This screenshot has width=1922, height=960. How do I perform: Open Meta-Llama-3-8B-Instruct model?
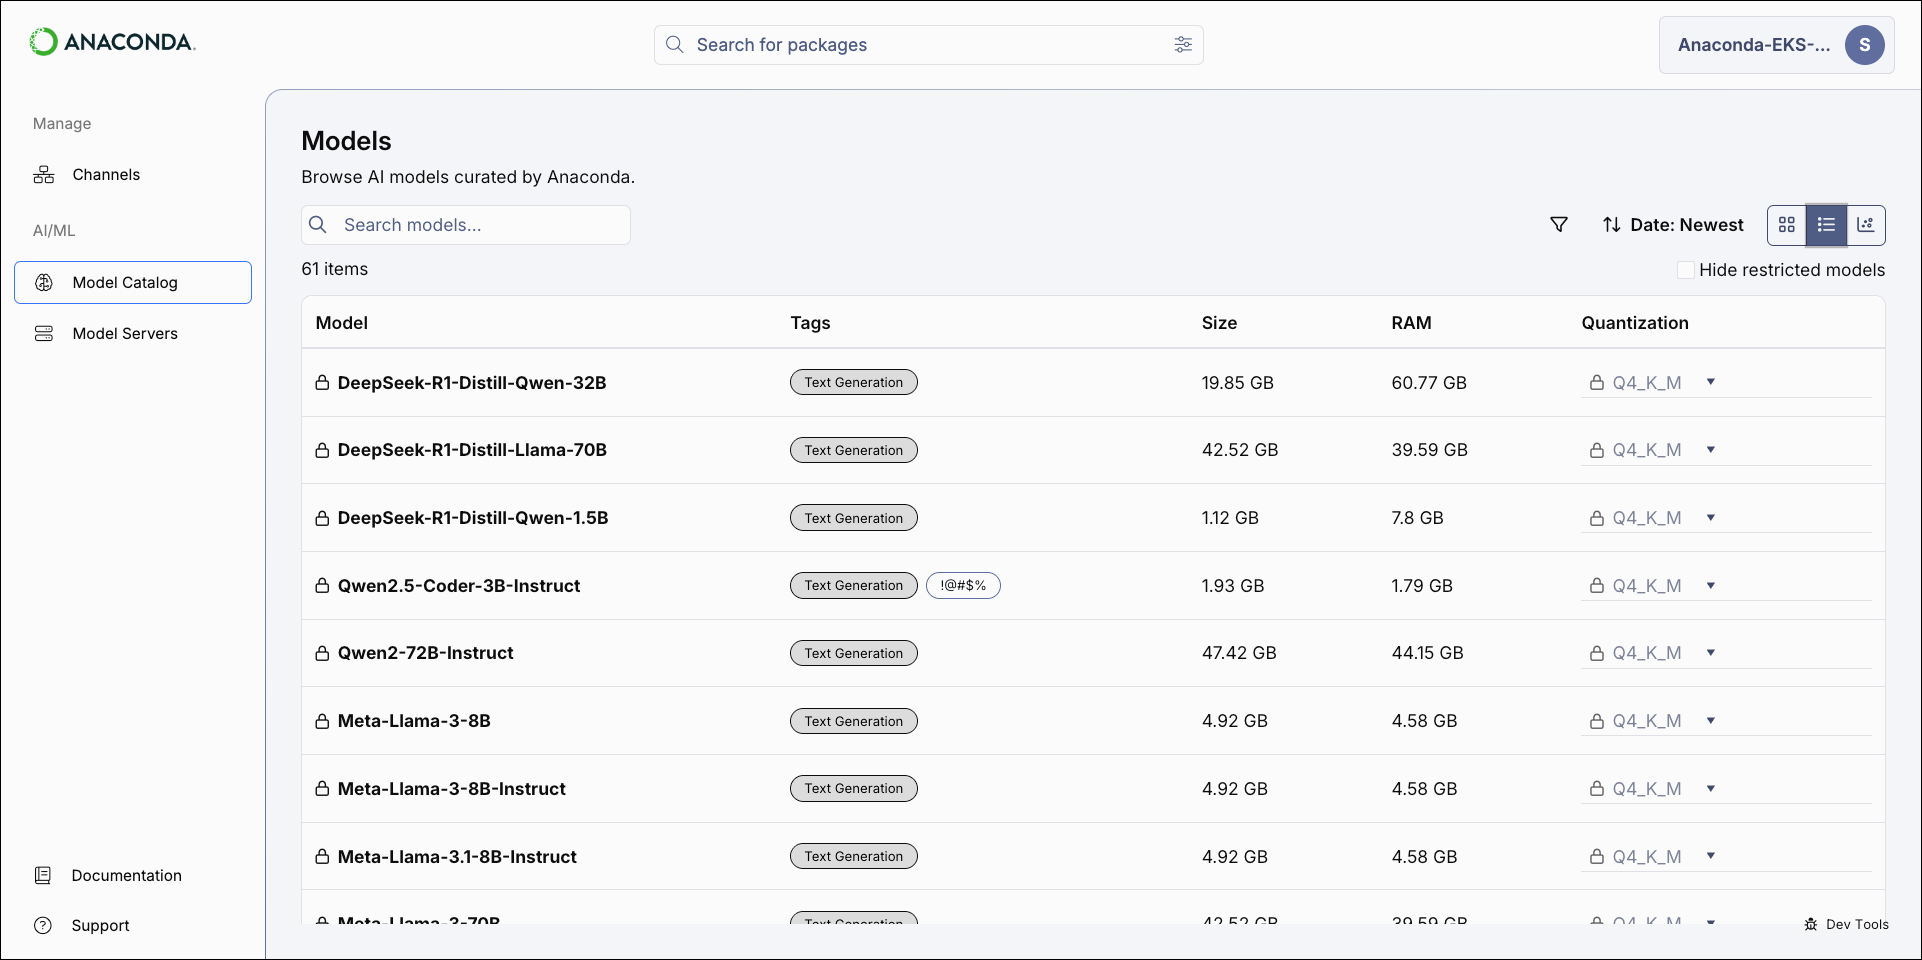(x=452, y=789)
